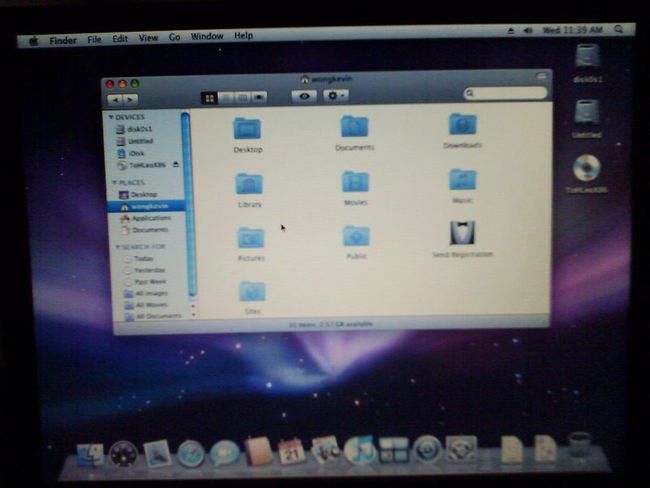Collapse the DEVICES section
650x488 pixels.
(111, 117)
